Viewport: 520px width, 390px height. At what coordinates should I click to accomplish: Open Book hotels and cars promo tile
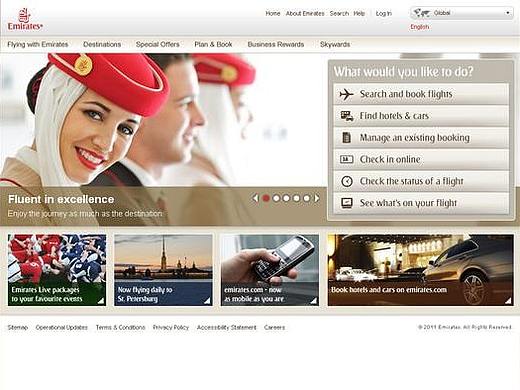pos(421,270)
